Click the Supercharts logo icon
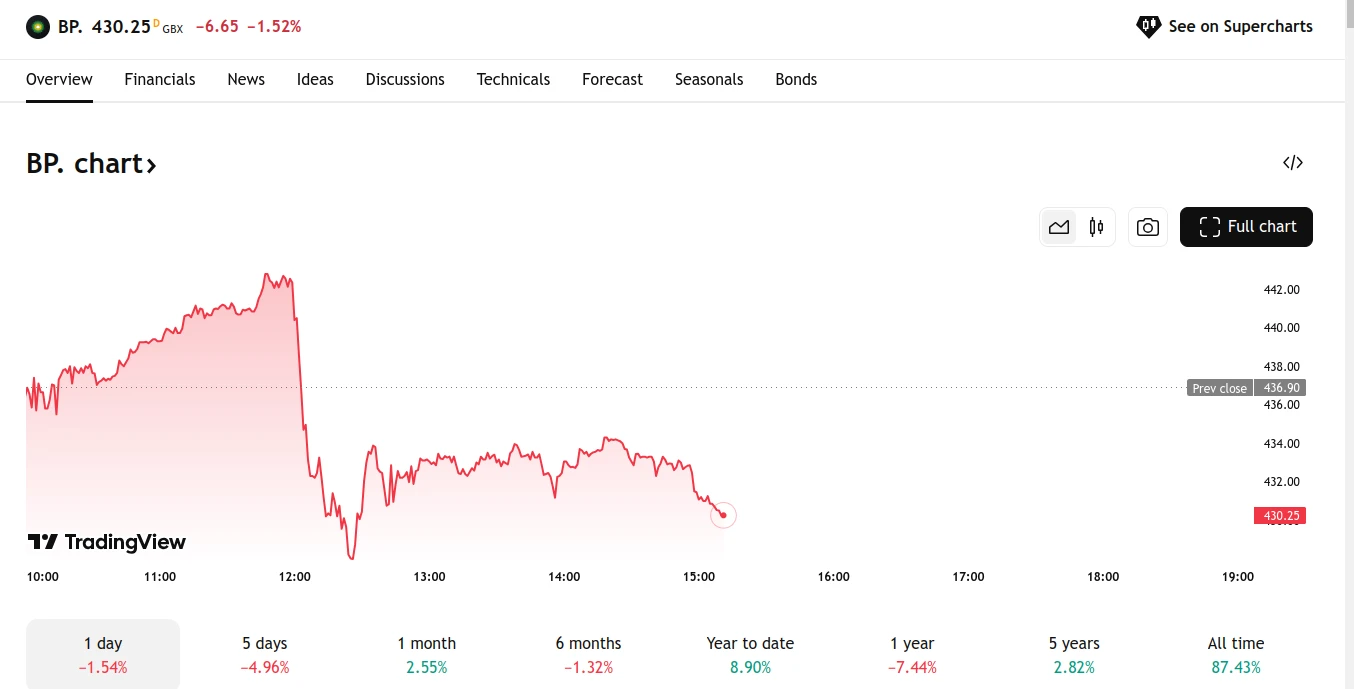This screenshot has width=1354, height=689. [1148, 27]
